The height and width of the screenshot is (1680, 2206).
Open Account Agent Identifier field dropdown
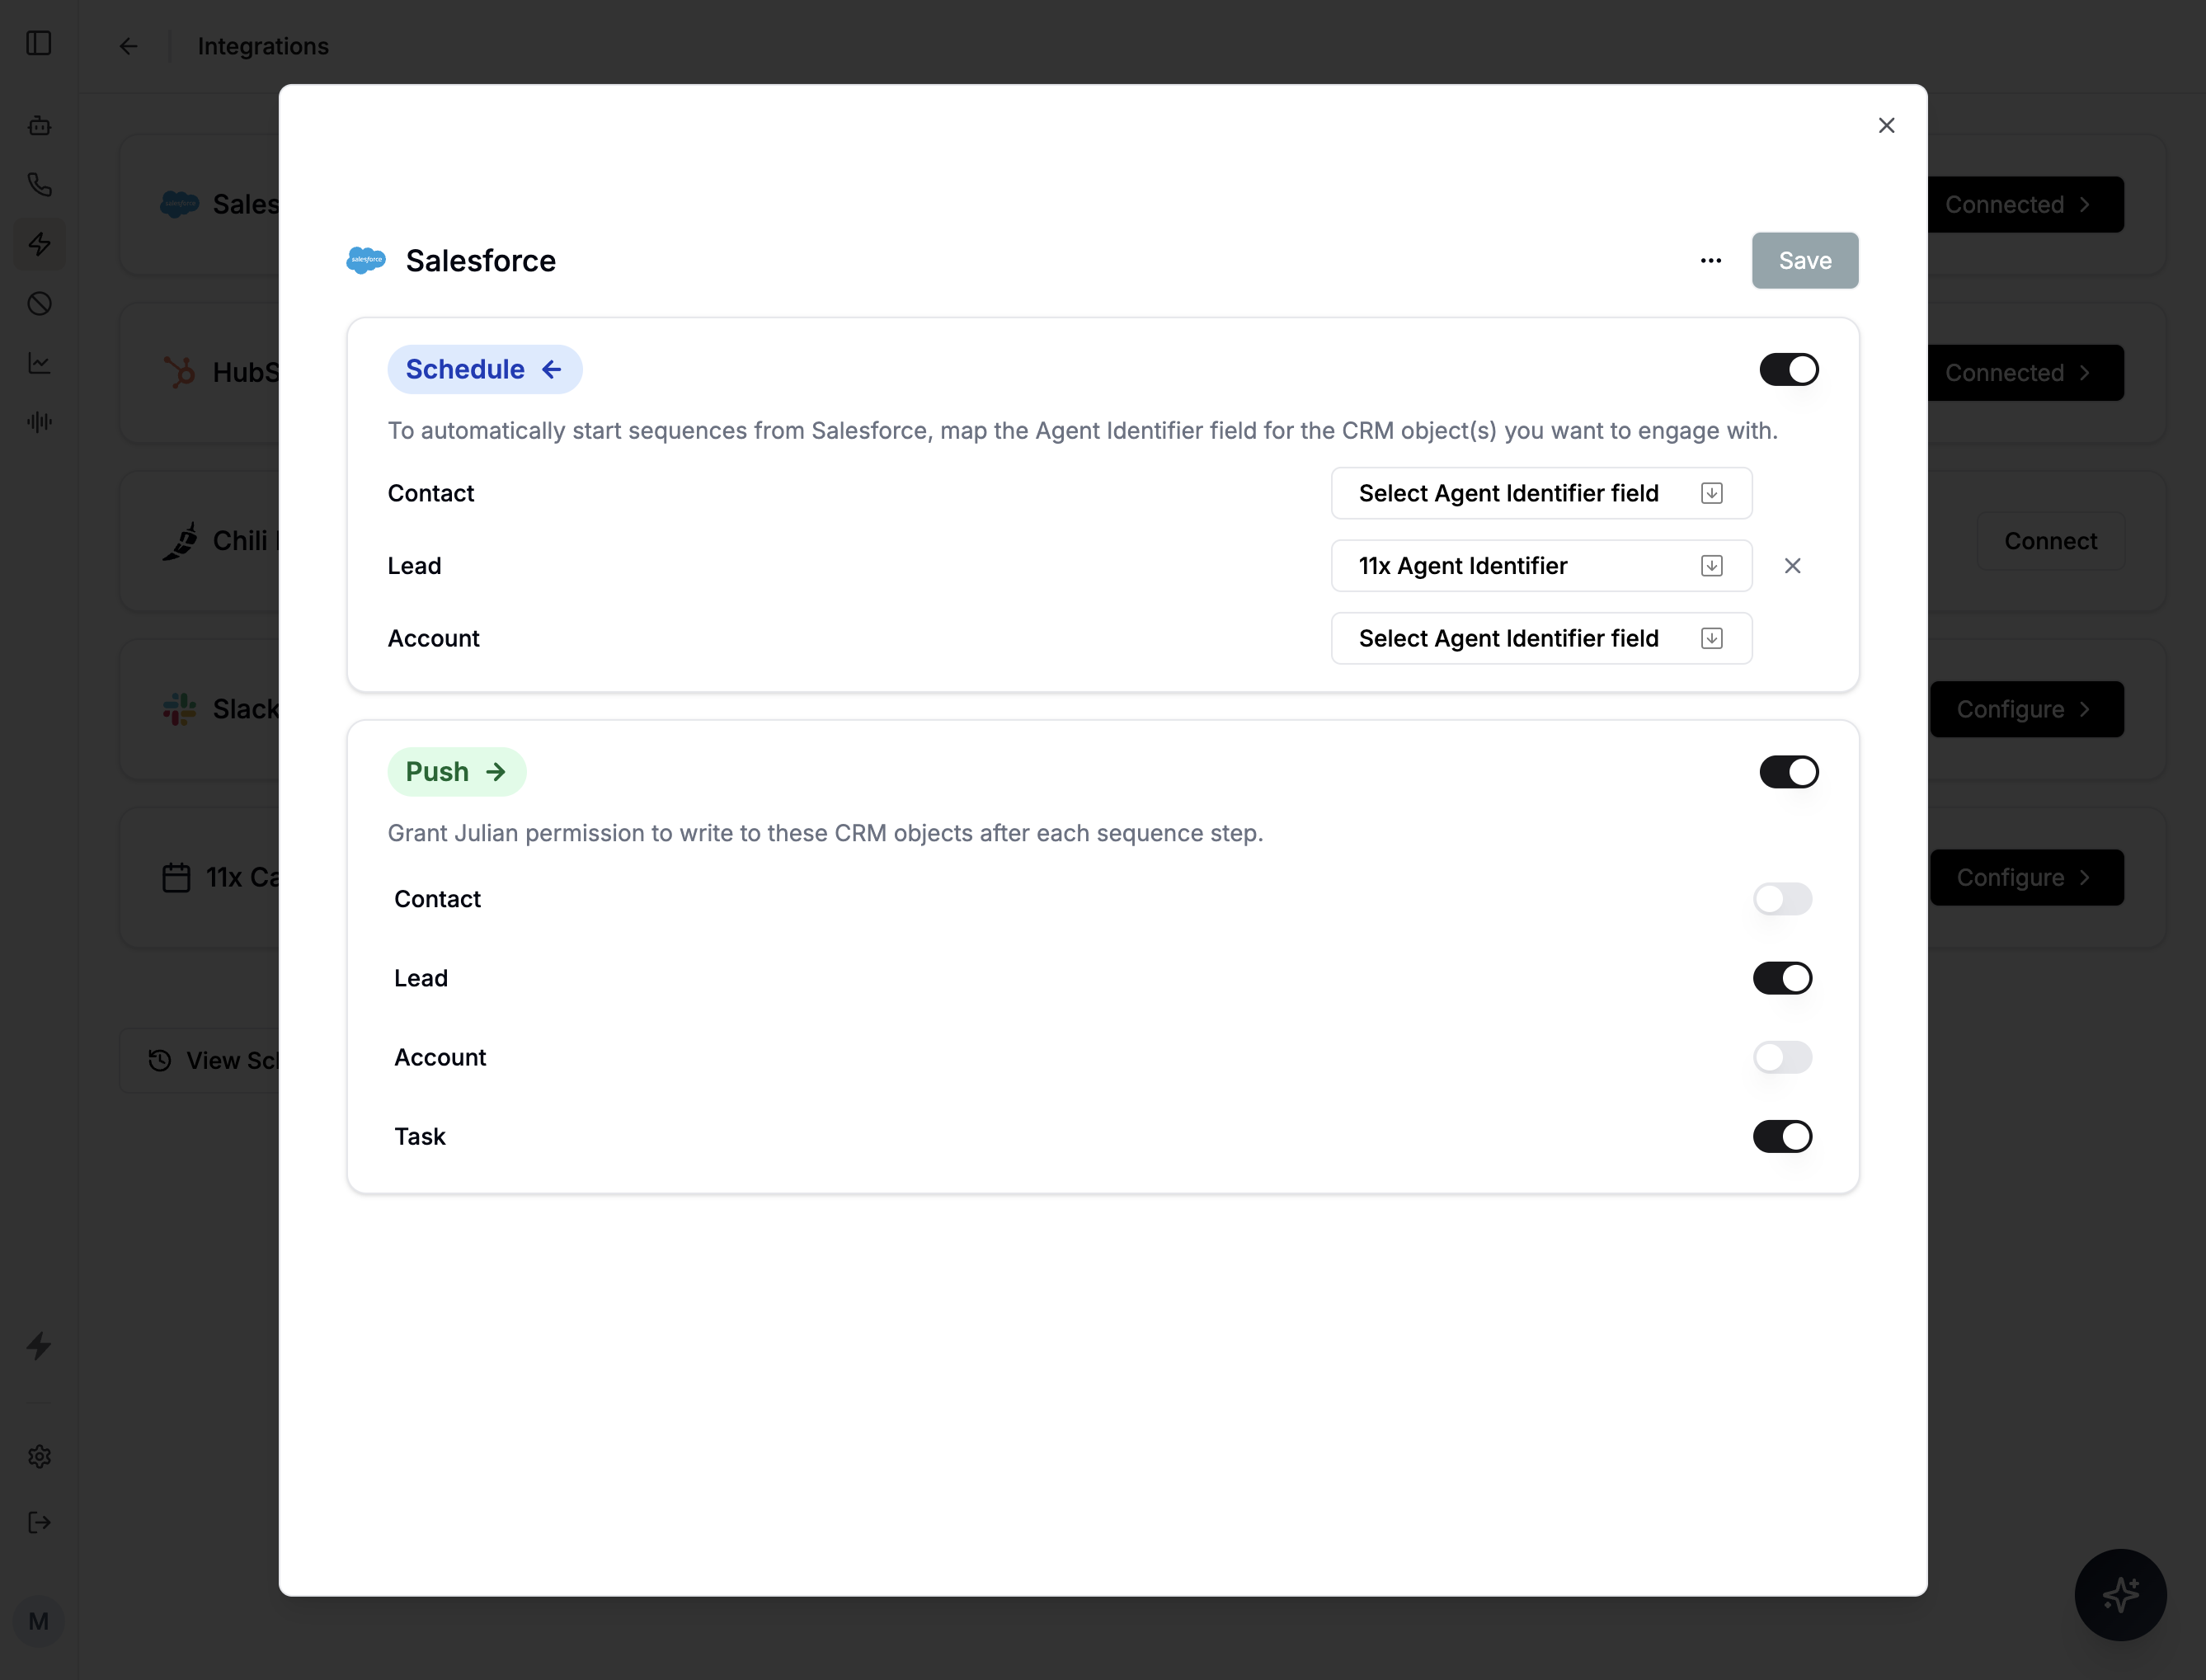(x=1541, y=638)
